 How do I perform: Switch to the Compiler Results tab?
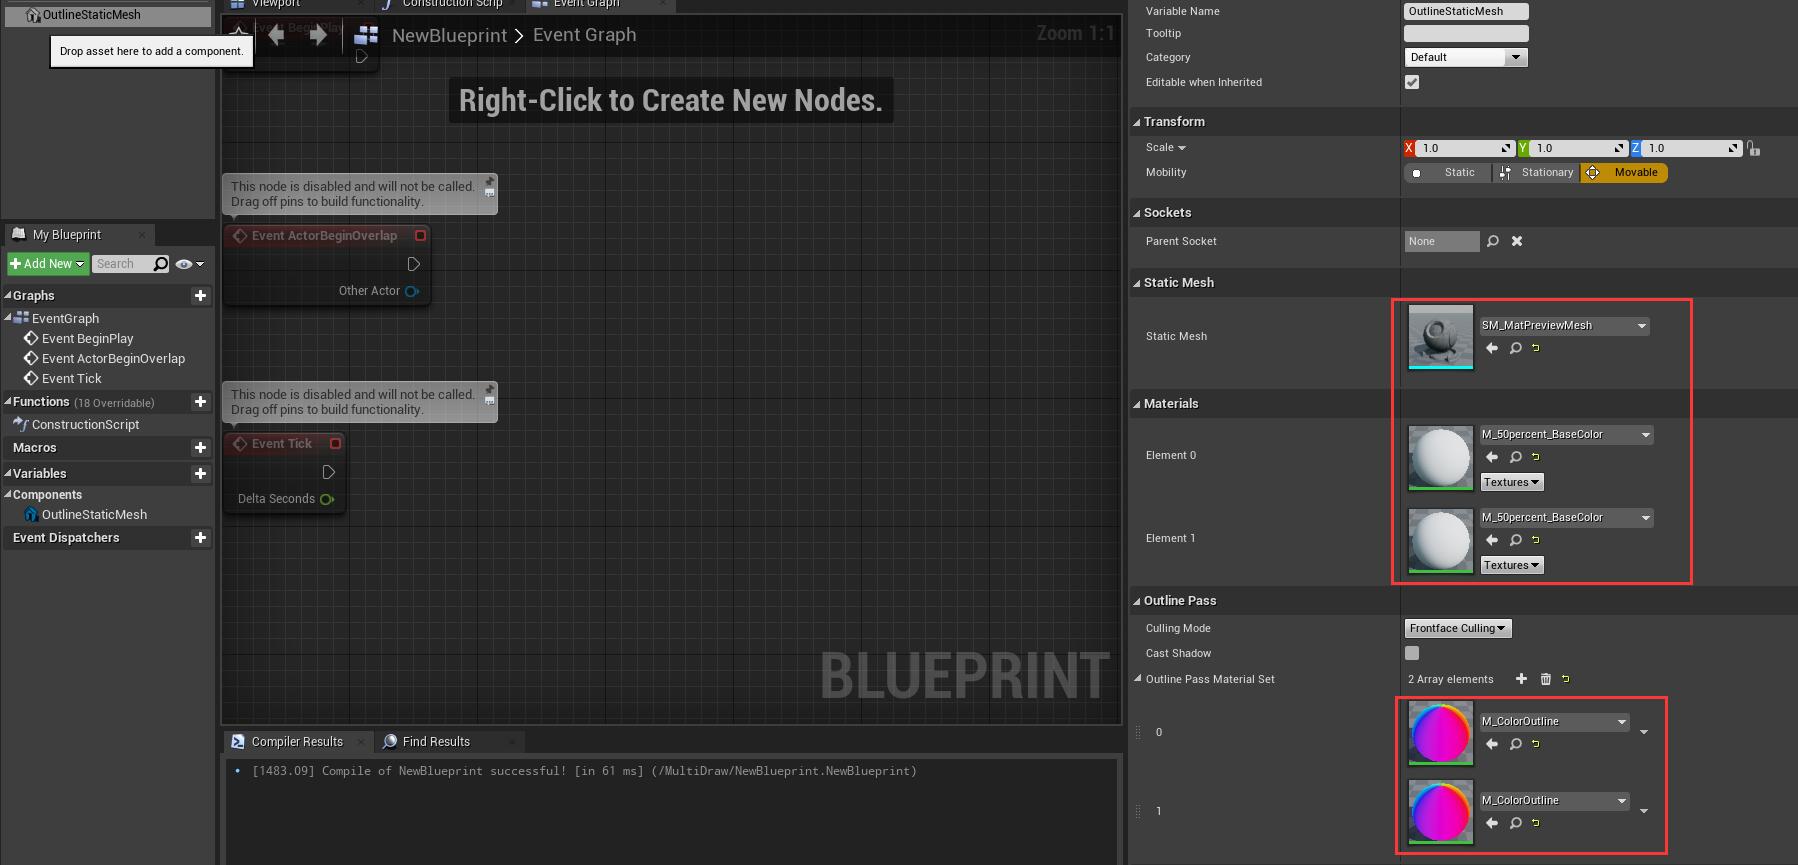point(296,741)
